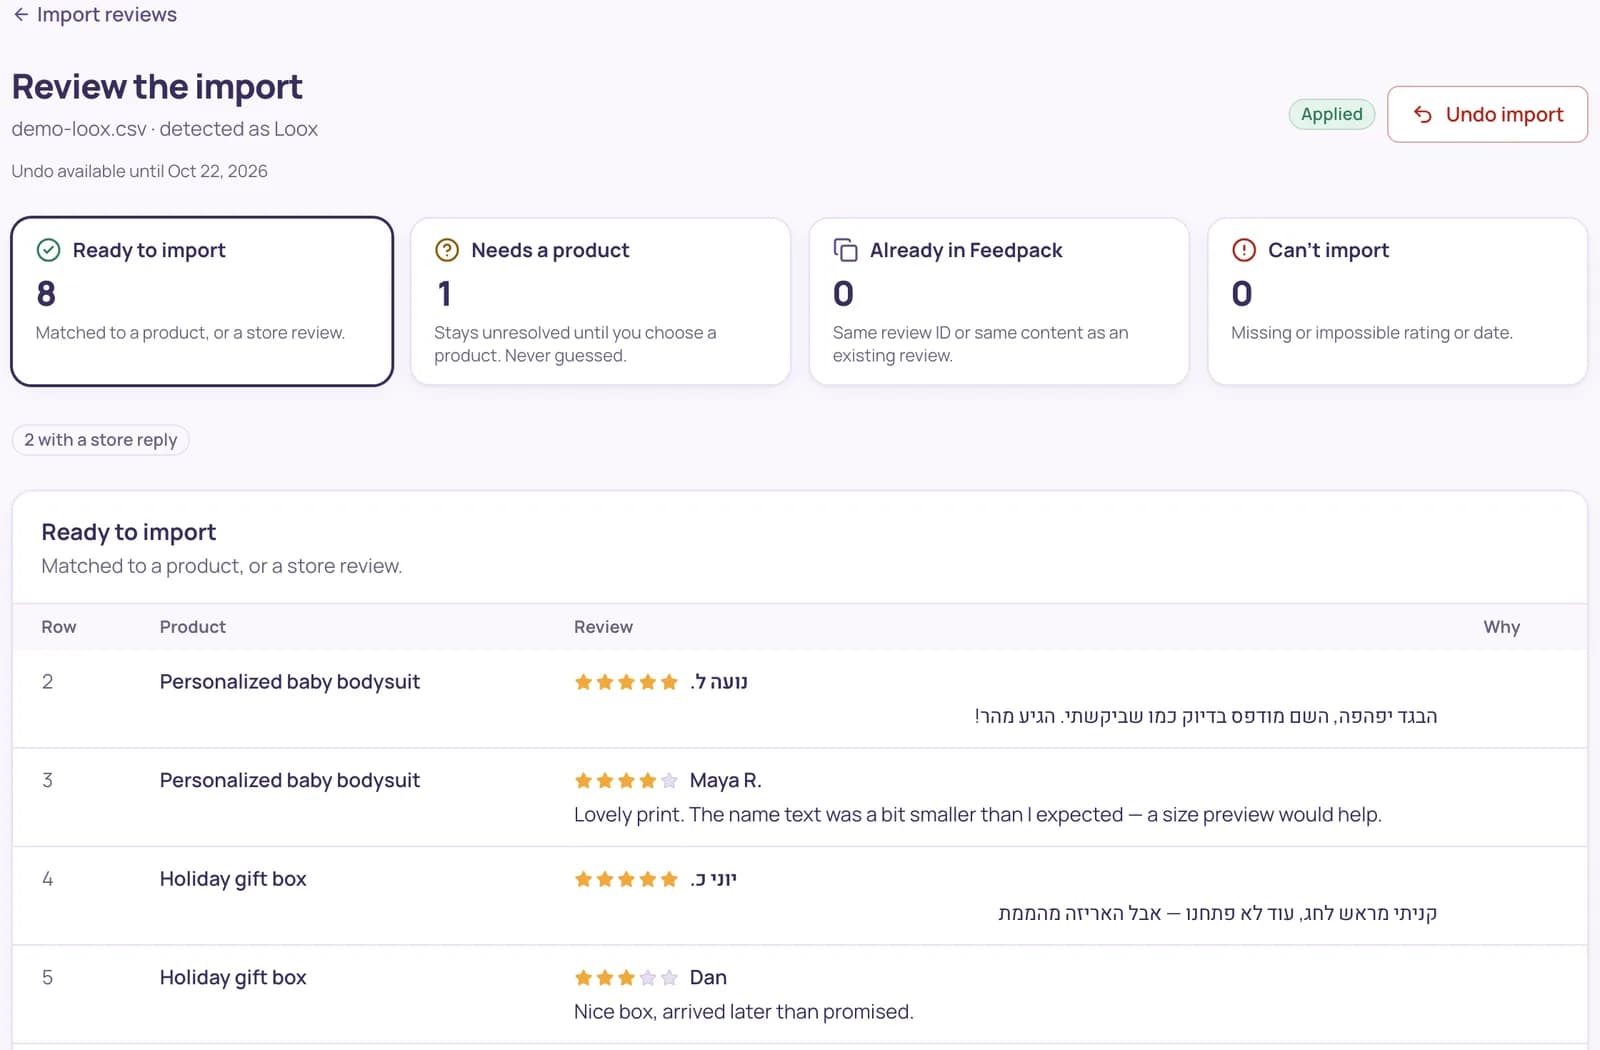
Task: Click the Why column header
Action: 1501,627
